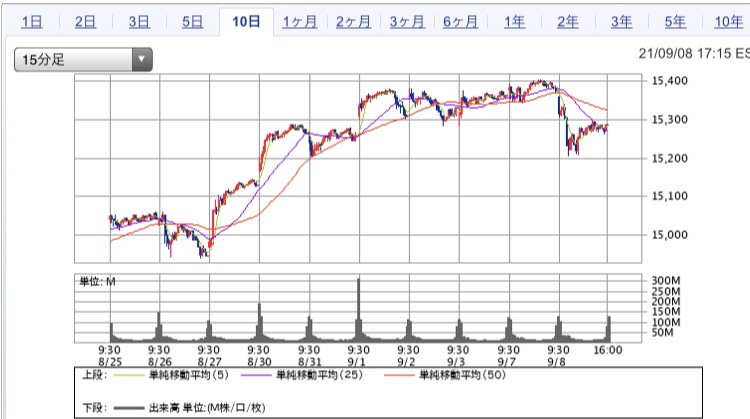Open the 15分足 interval dropdown
The image size is (750, 419).
click(x=83, y=59)
